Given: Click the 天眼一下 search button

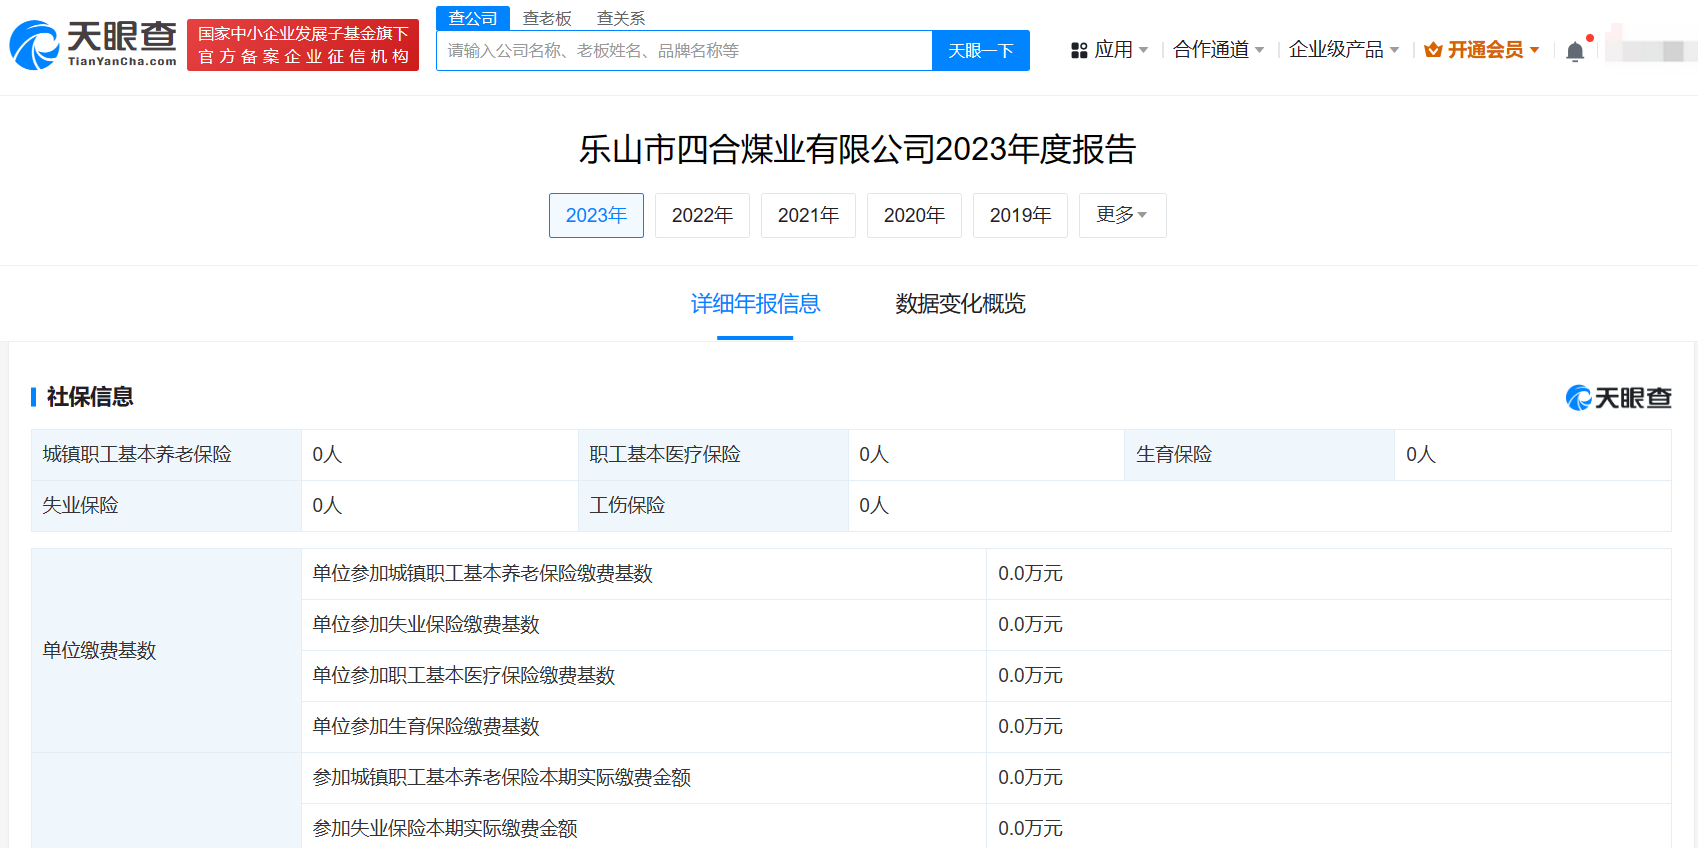Looking at the screenshot, I should pos(981,50).
